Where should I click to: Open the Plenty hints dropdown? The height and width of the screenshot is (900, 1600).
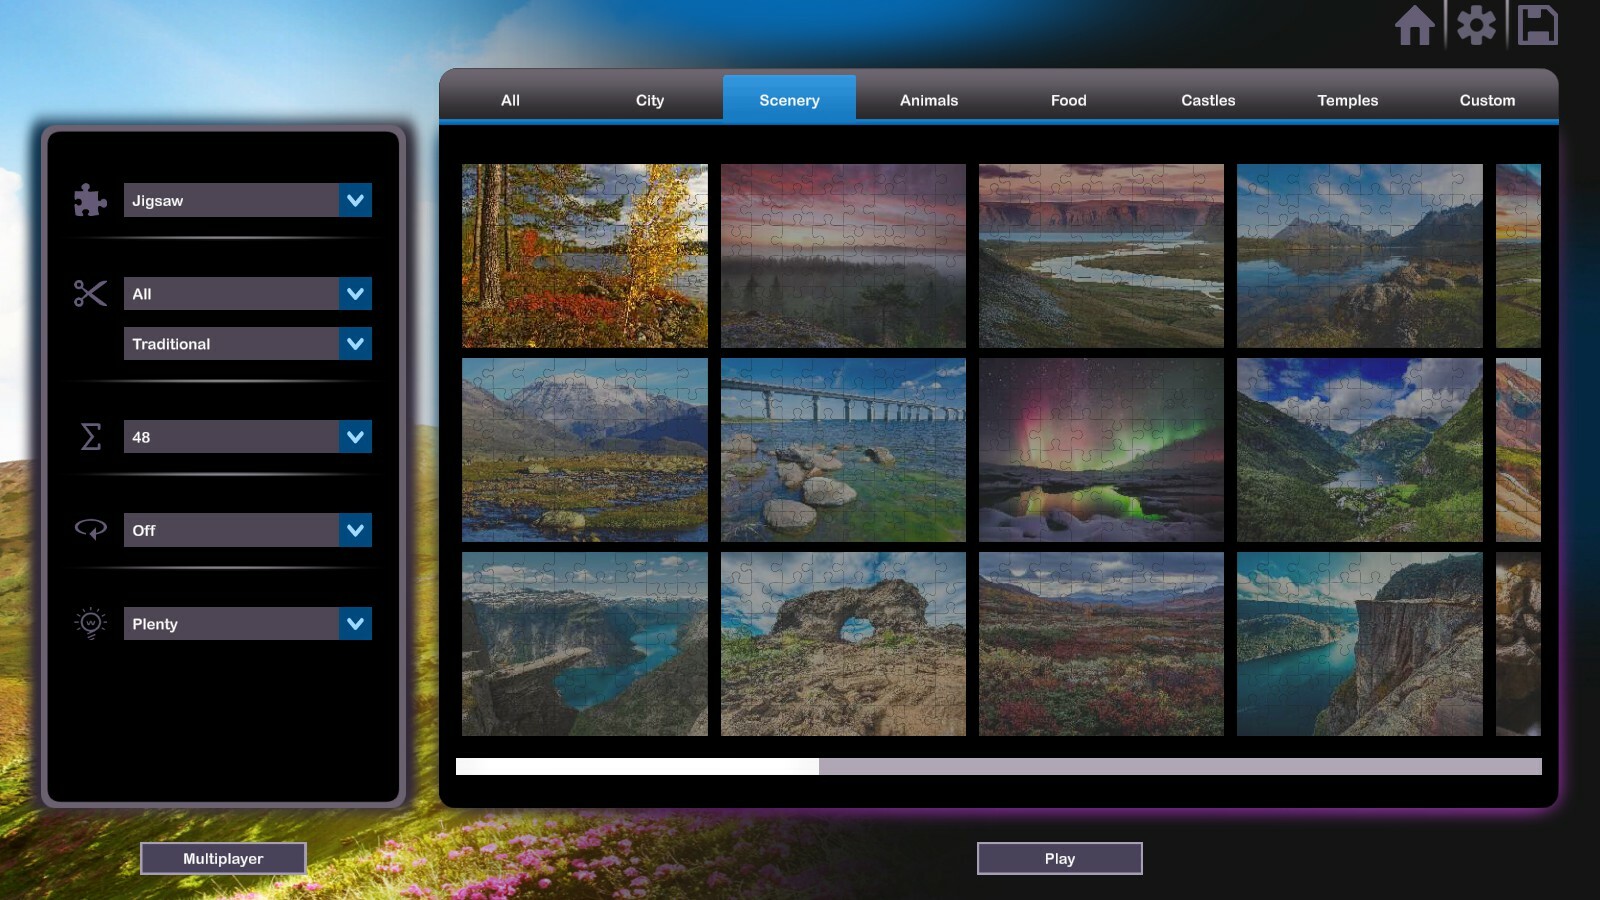pos(246,623)
